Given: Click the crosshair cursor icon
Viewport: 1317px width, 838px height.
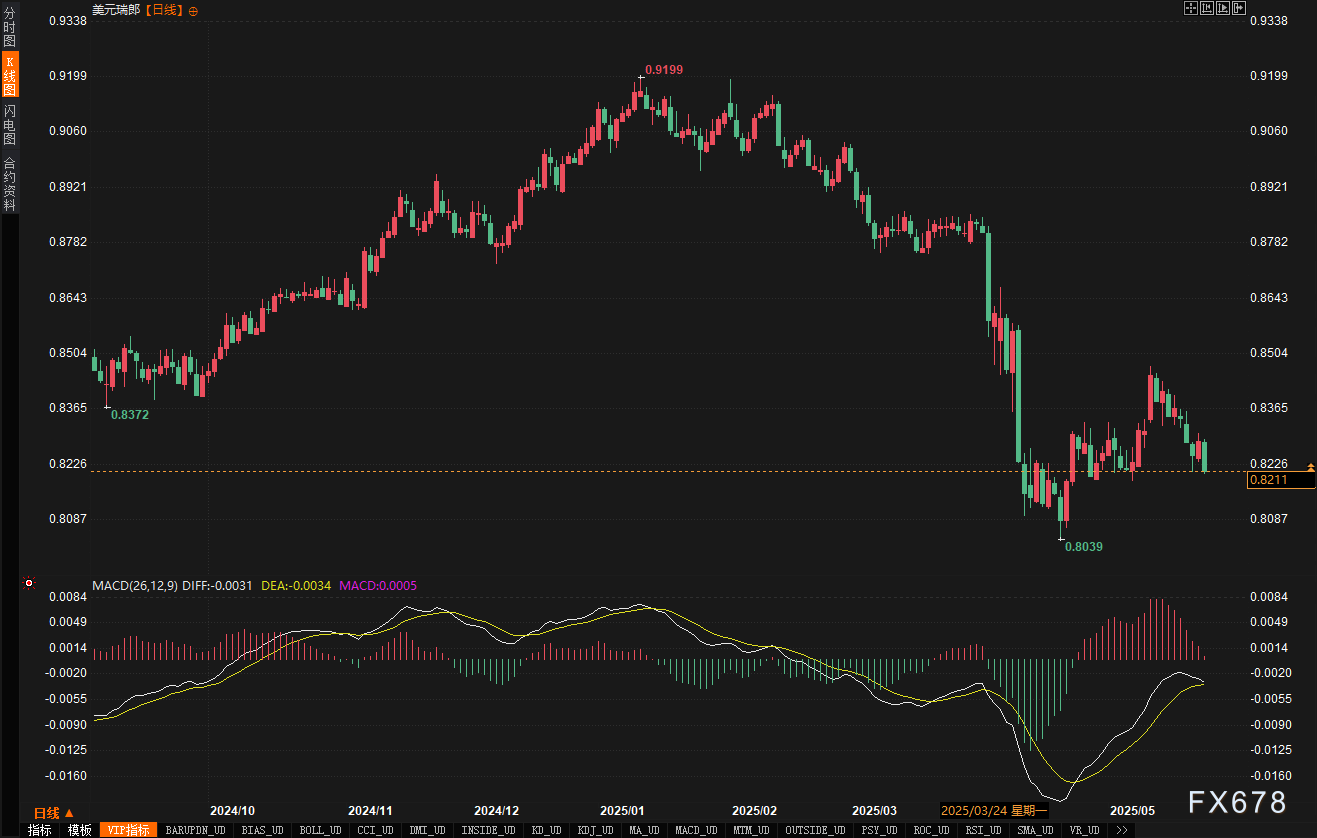Looking at the screenshot, I should [x=1191, y=9].
